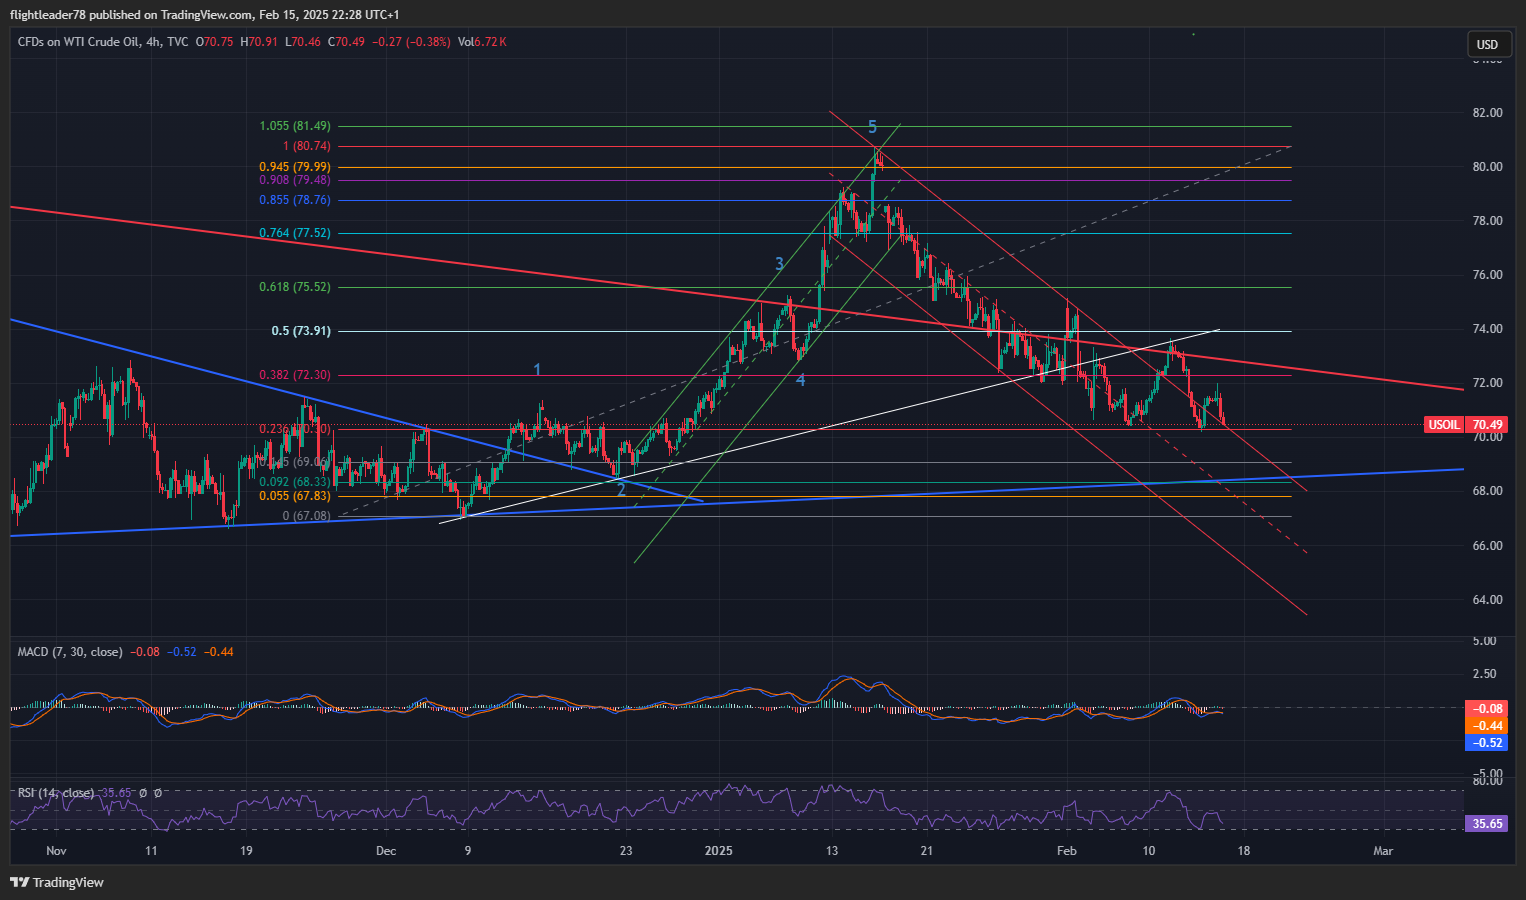Click the change value −0.27 (−0.38%)

point(410,42)
